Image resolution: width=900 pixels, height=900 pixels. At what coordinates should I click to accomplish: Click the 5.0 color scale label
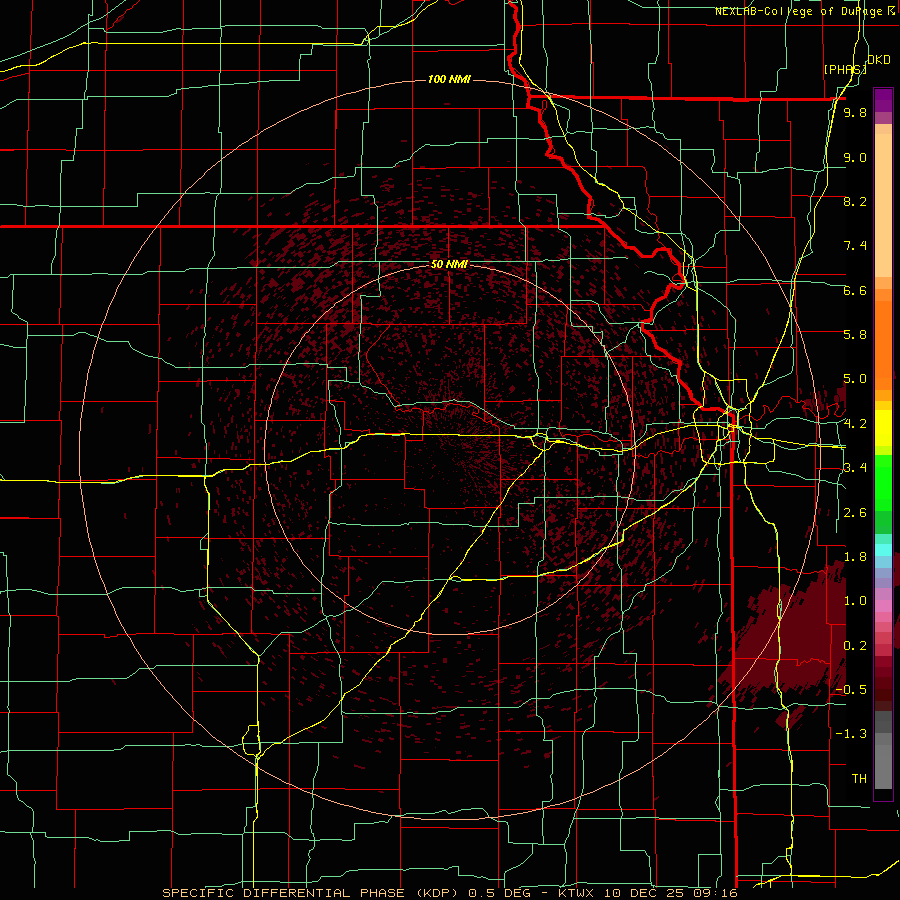point(855,379)
